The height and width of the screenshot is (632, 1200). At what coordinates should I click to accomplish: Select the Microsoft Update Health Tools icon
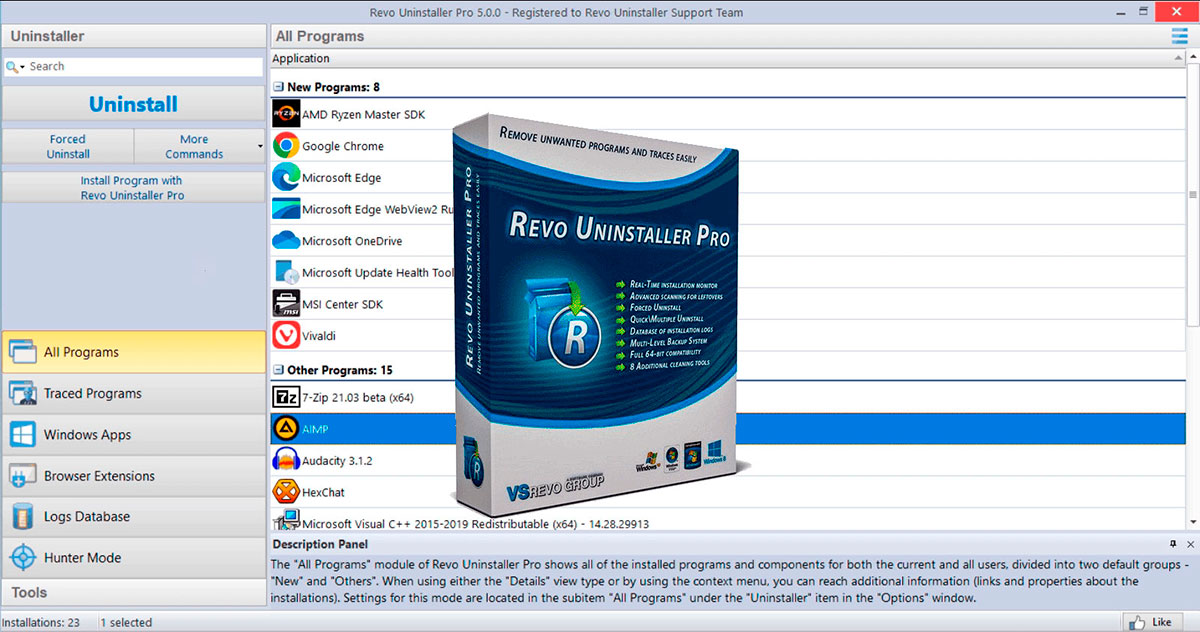pyautogui.click(x=286, y=272)
